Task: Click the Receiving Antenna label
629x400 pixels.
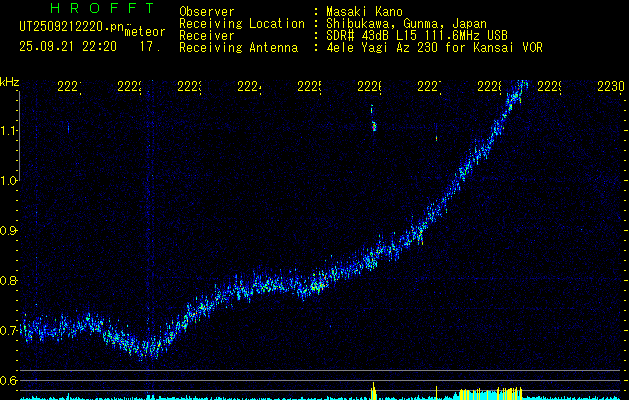Action: 239,48
